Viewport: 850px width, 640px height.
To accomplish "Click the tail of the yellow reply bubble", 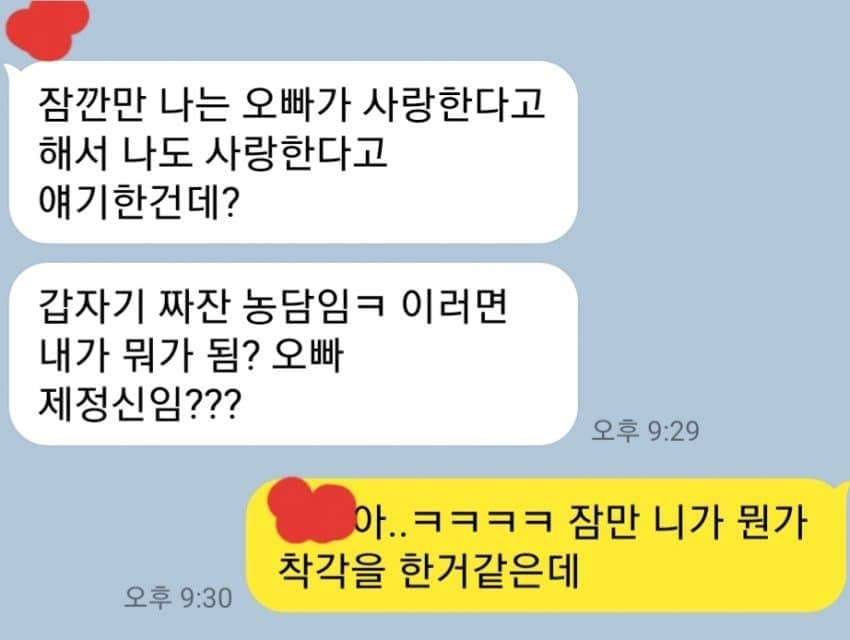I will (x=840, y=489).
